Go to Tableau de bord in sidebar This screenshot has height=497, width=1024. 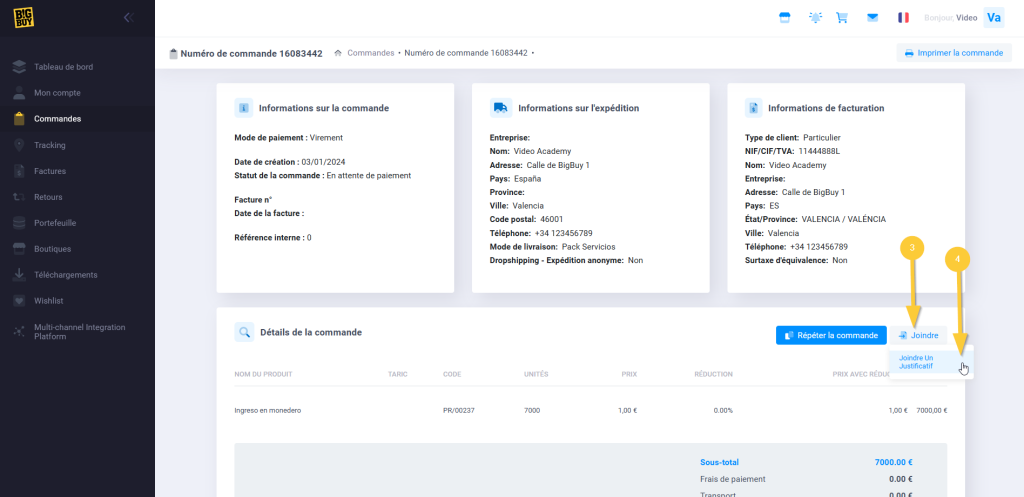point(63,67)
